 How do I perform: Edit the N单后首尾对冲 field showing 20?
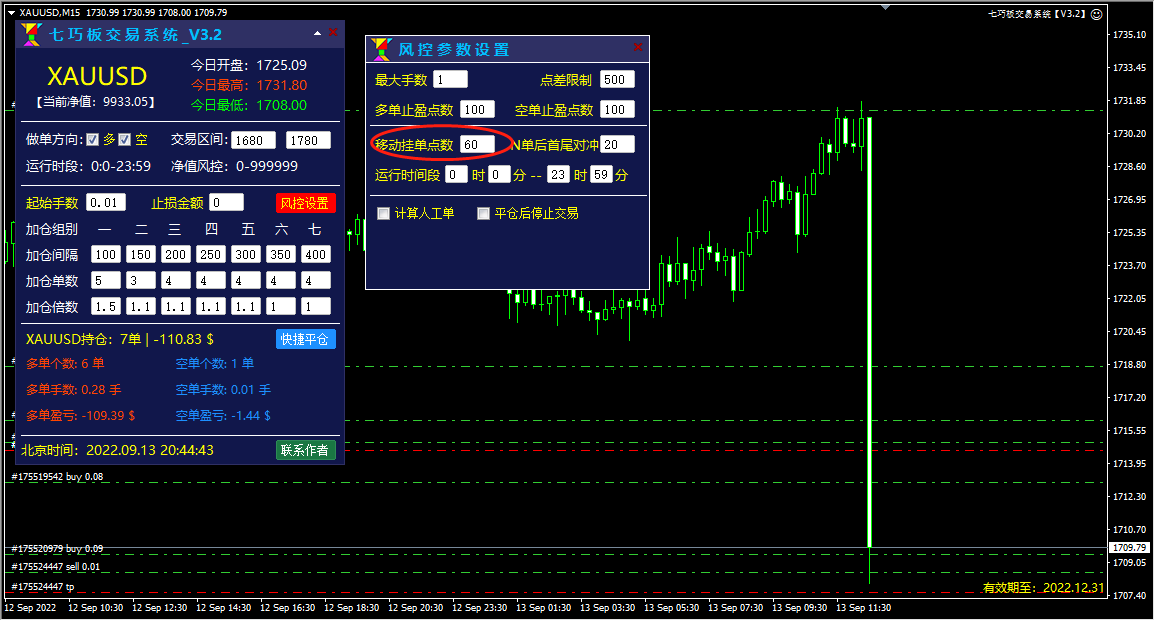[x=617, y=145]
